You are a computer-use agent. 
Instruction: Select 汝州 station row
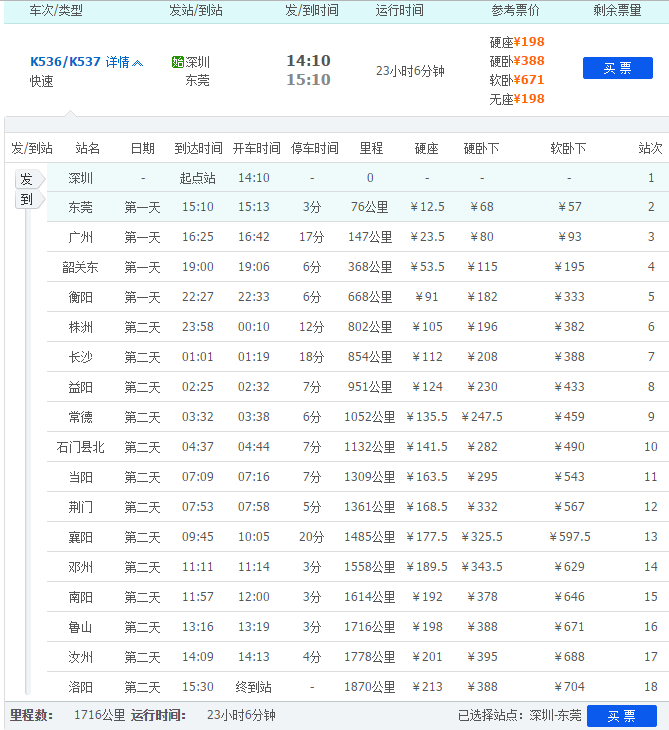point(358,657)
